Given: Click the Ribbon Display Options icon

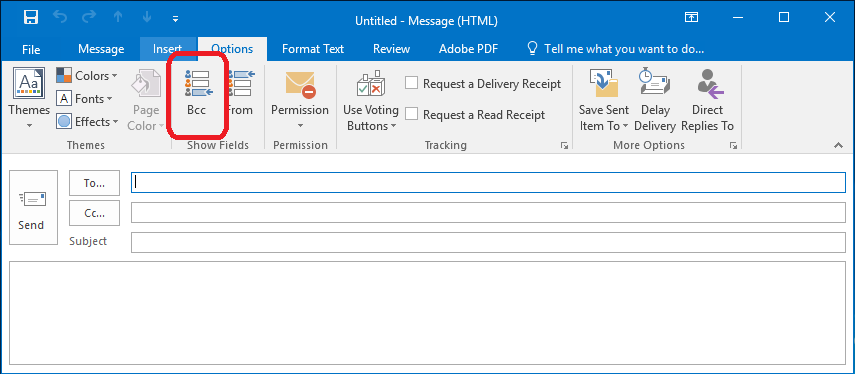Looking at the screenshot, I should pos(691,18).
